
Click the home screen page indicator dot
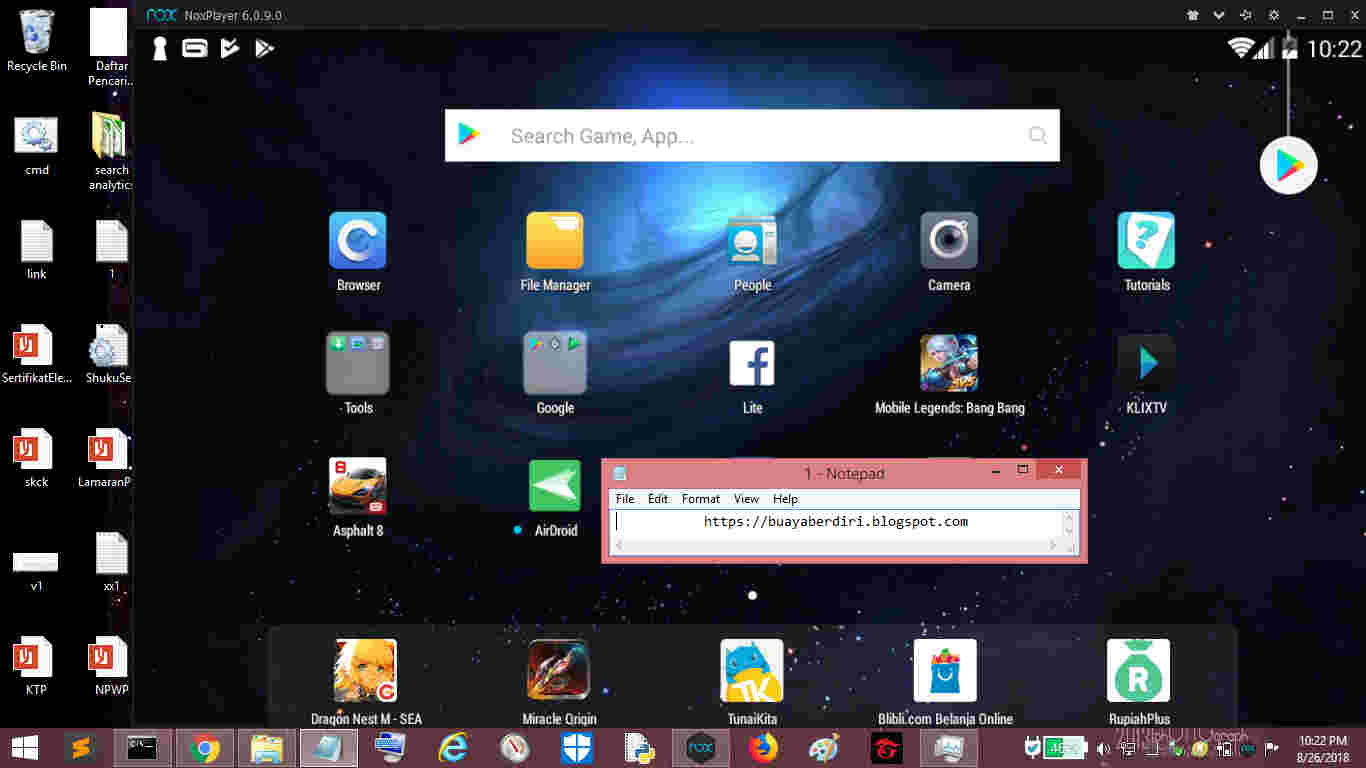tap(752, 595)
